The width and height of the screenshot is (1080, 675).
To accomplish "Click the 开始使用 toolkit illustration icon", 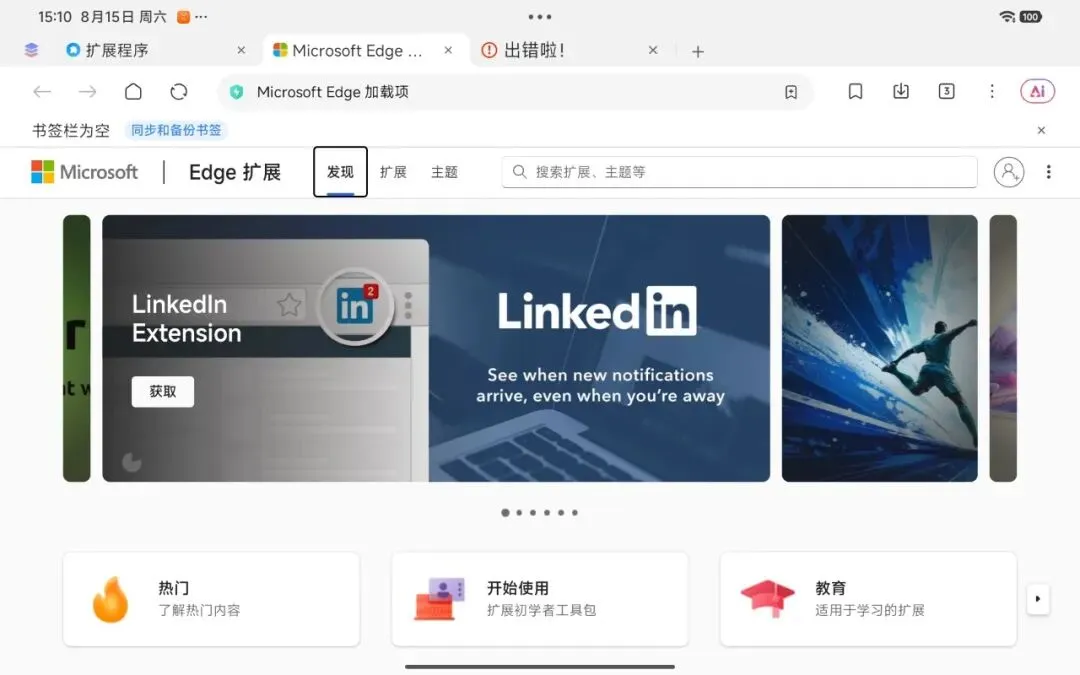I will pos(439,599).
